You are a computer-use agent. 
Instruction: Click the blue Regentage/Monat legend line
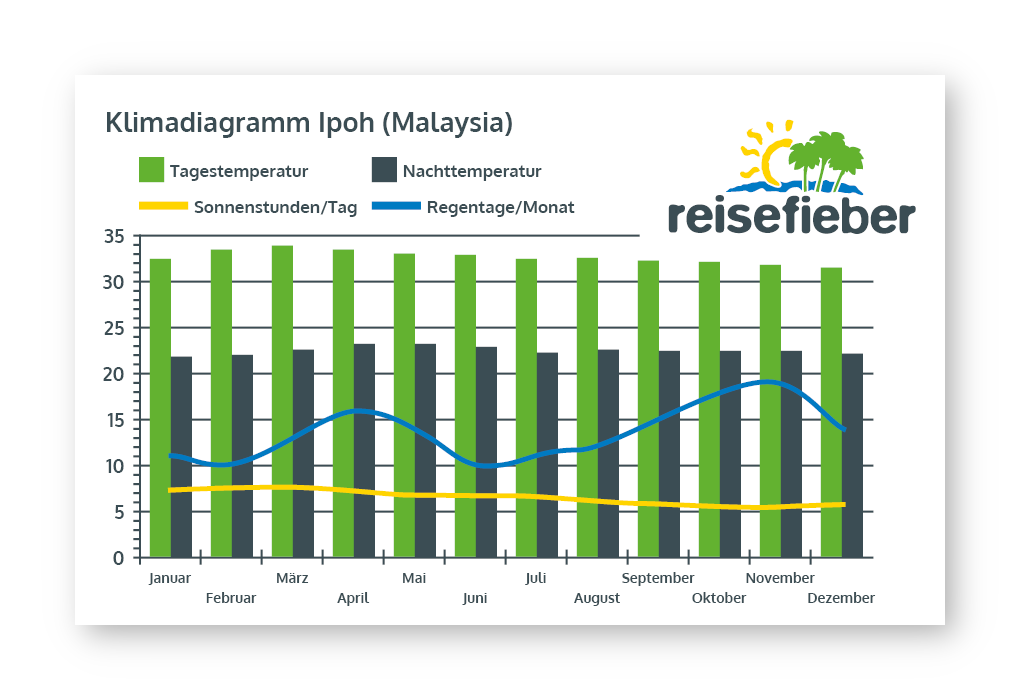[395, 207]
